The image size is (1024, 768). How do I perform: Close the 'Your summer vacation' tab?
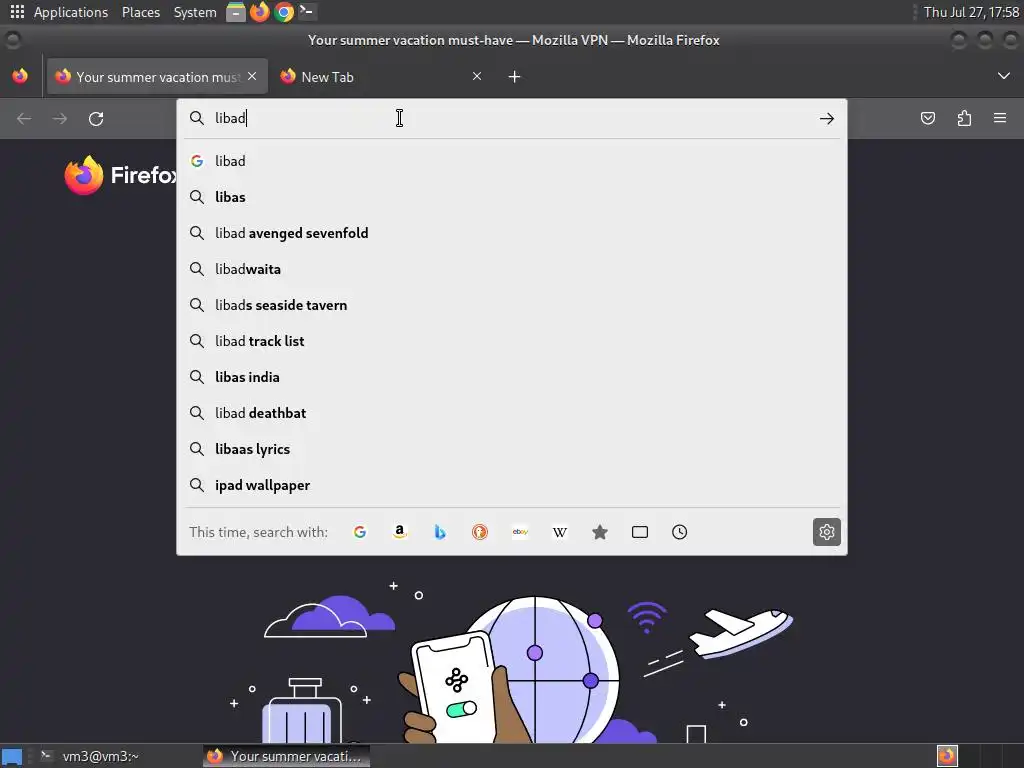tap(252, 76)
